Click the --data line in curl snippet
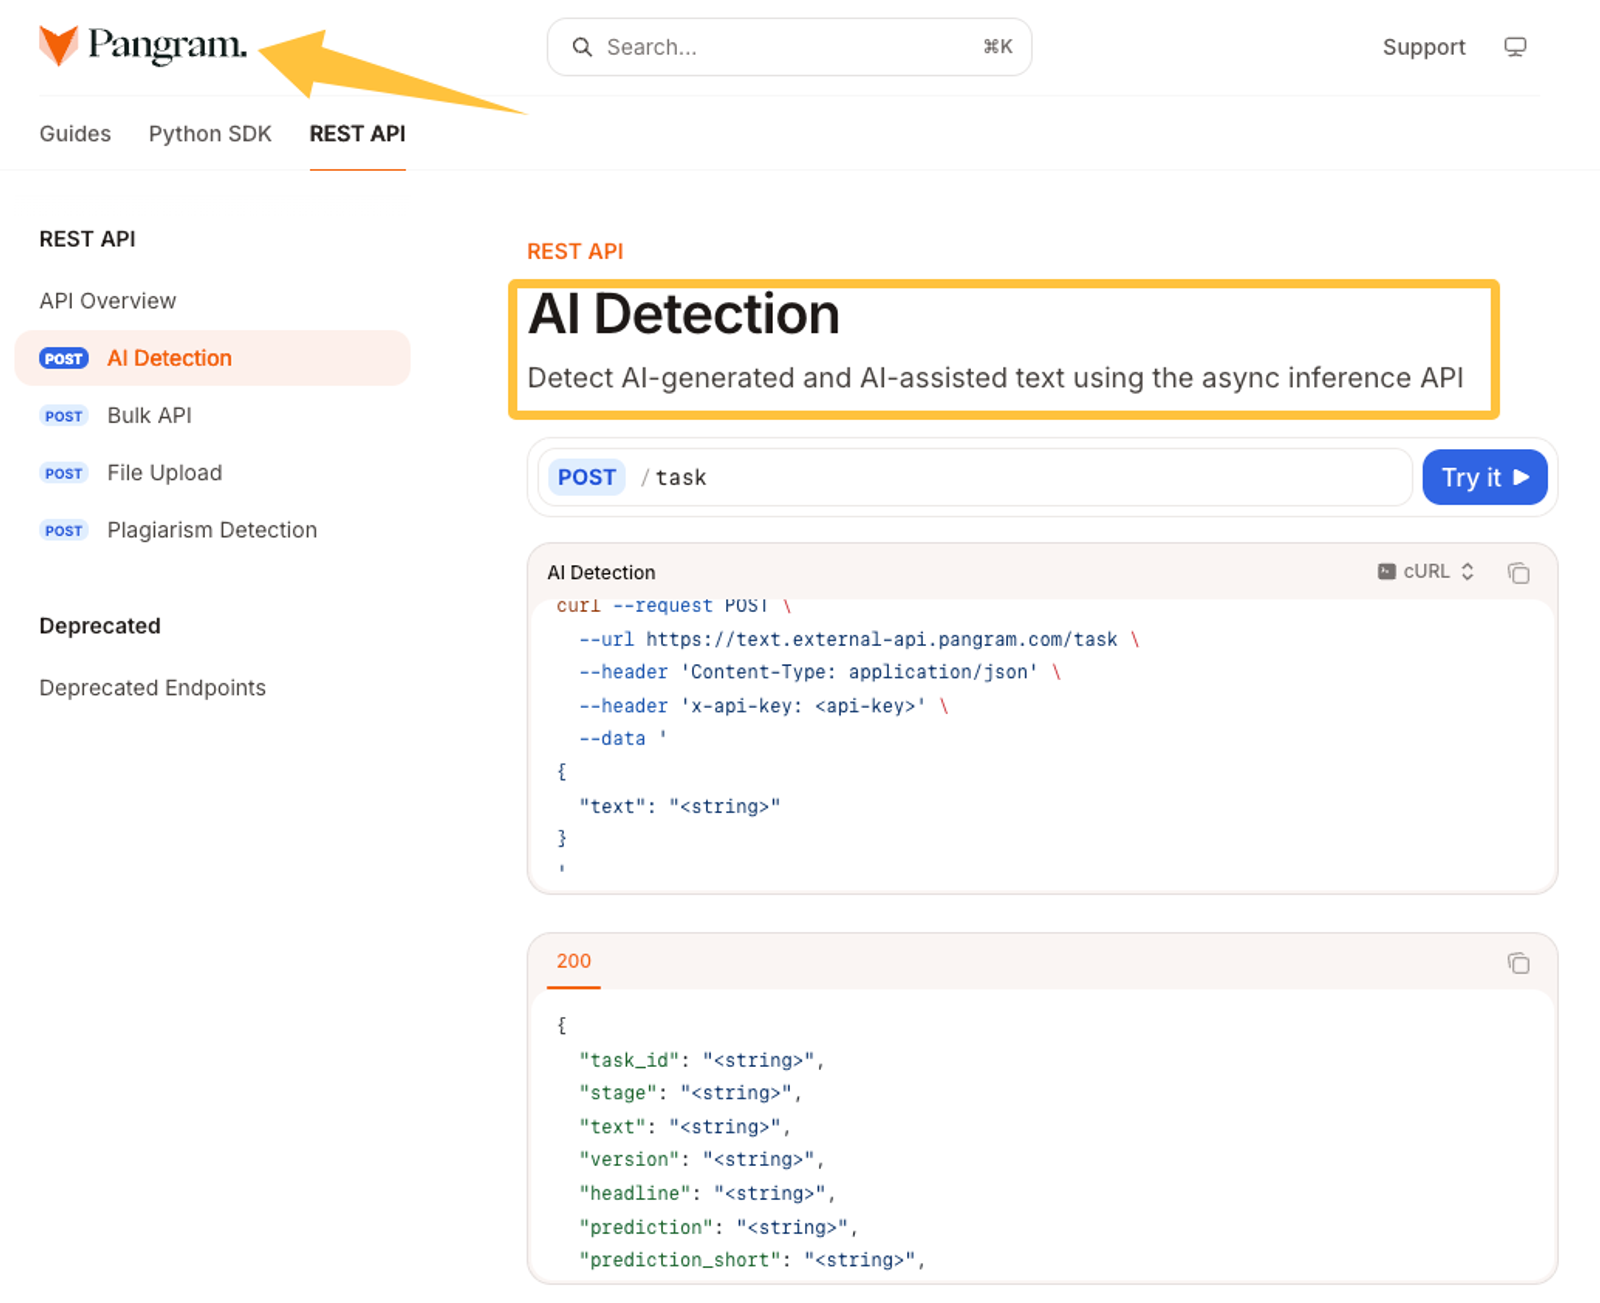Image resolution: width=1600 pixels, height=1303 pixels. 623,738
